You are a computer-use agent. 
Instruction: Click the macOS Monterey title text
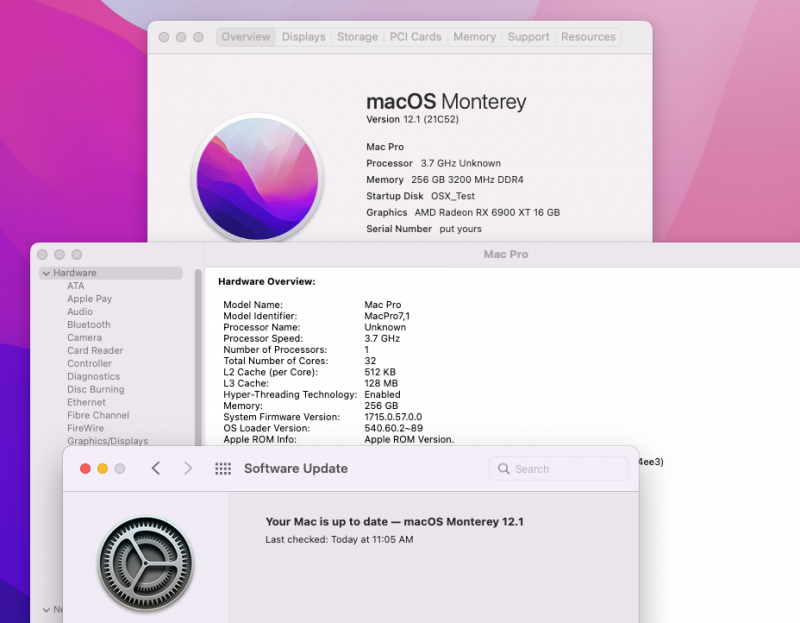coord(446,102)
